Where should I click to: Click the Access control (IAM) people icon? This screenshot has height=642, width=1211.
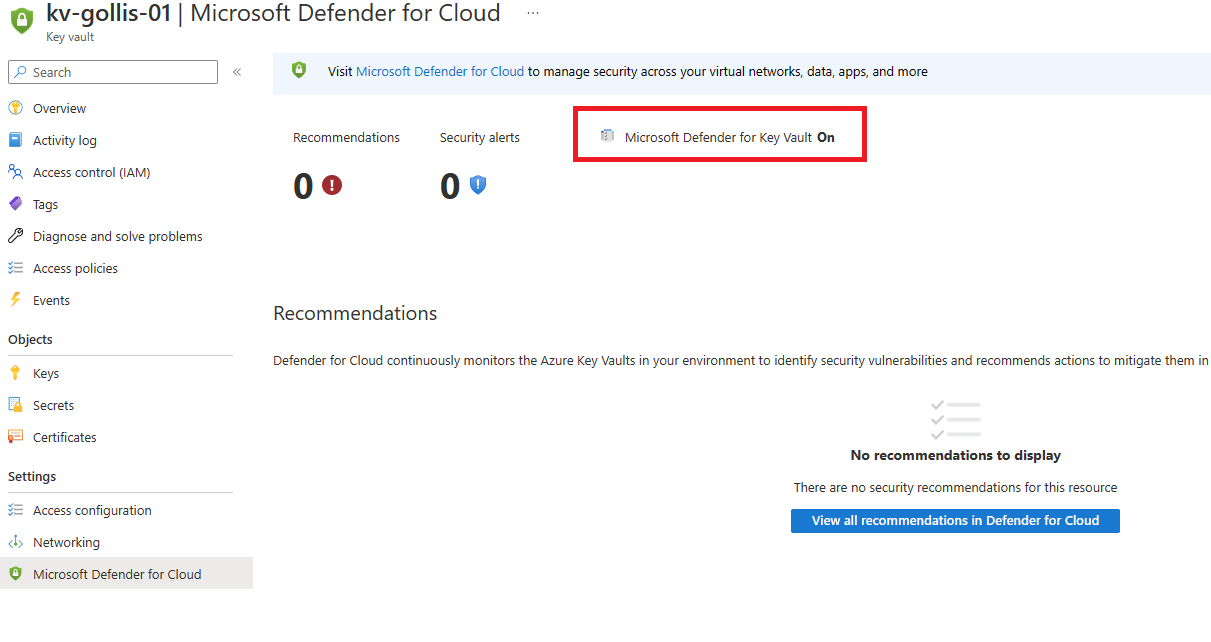click(x=15, y=172)
